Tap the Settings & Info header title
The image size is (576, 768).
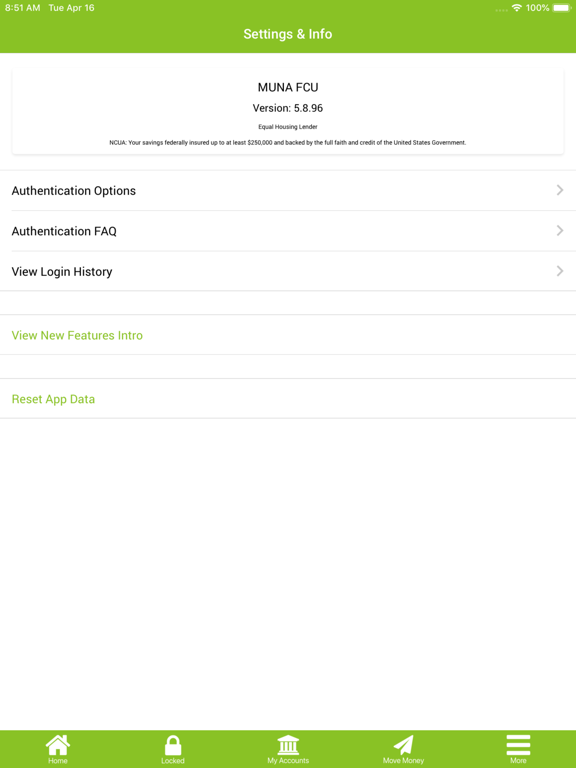tap(288, 34)
